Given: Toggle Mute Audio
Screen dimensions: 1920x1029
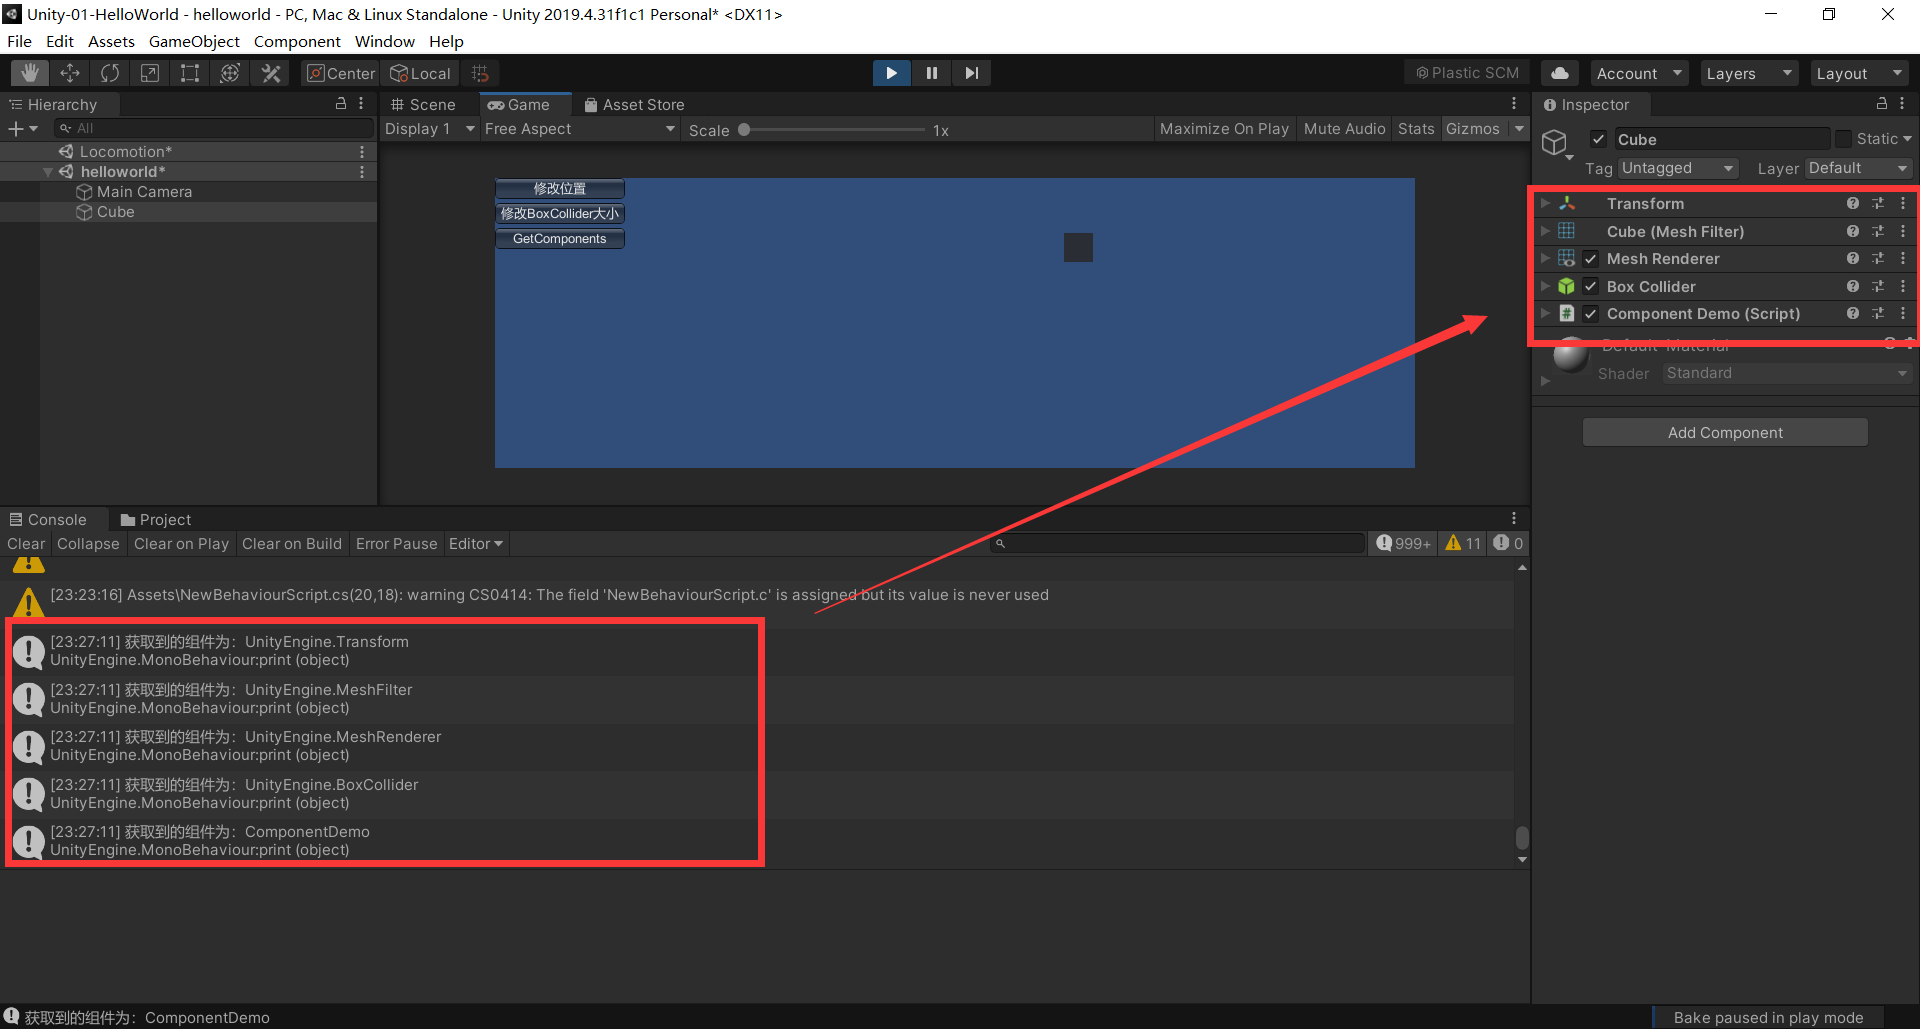Looking at the screenshot, I should click(1345, 128).
